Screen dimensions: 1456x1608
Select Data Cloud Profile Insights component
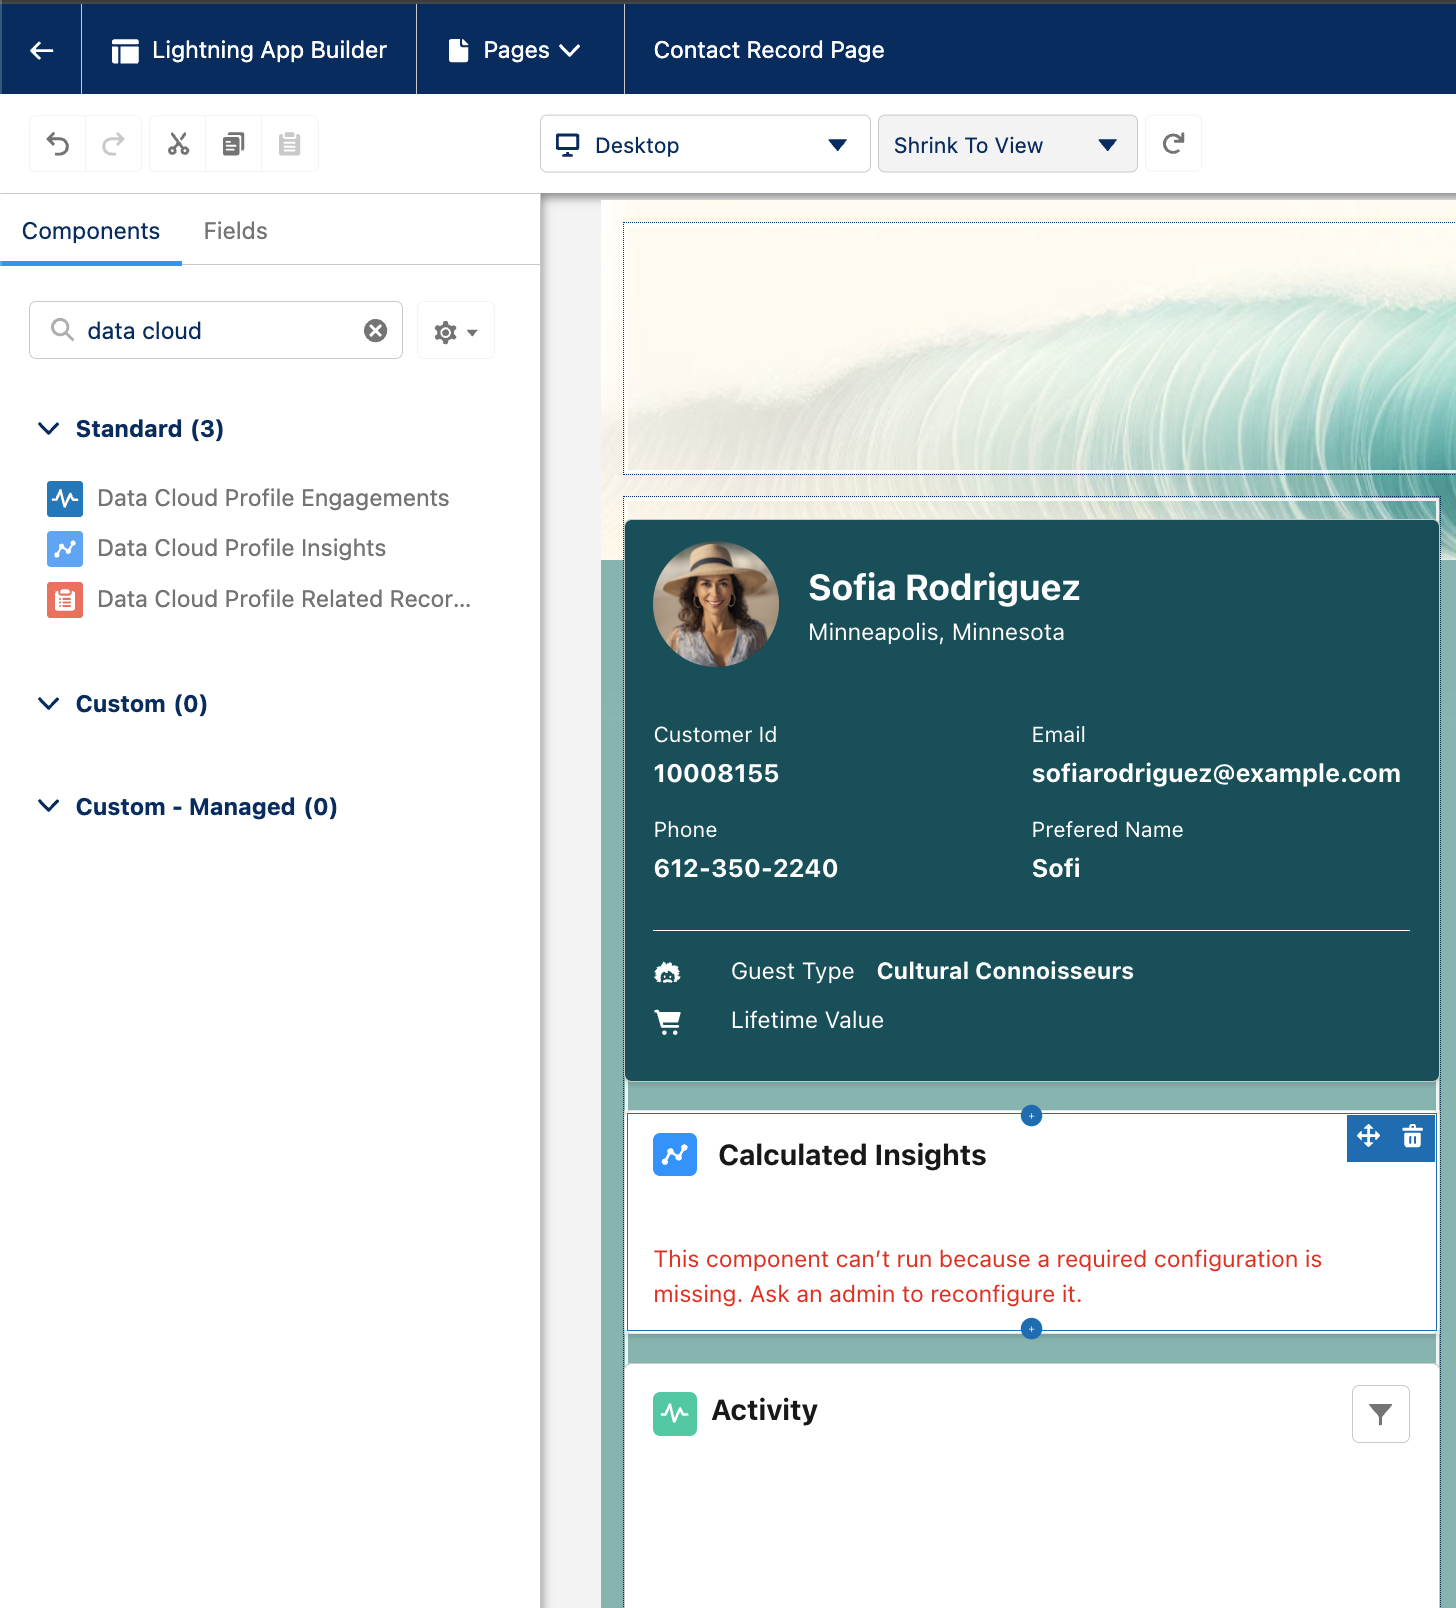(241, 548)
